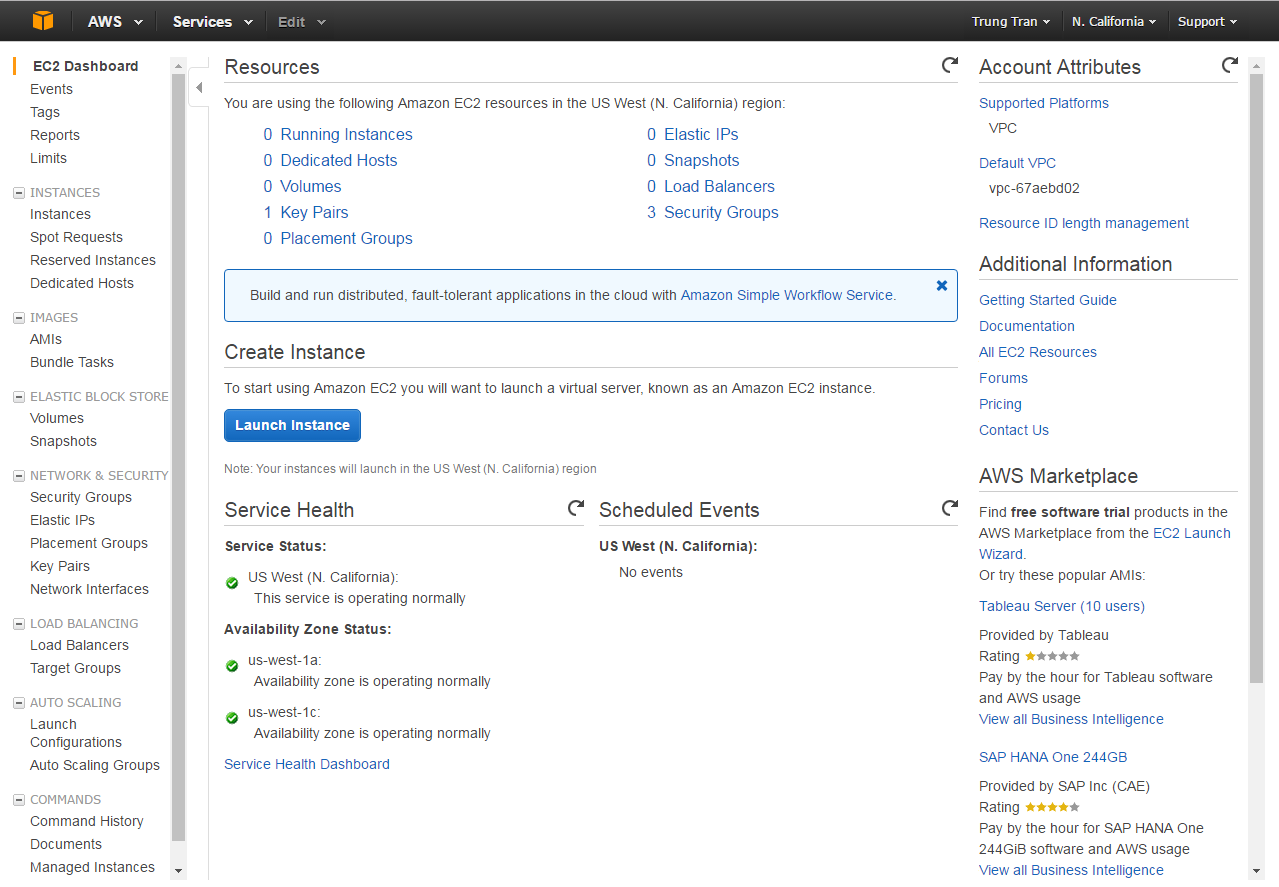Click the us-west-1c green status icon
This screenshot has height=887, width=1279.
232,717
